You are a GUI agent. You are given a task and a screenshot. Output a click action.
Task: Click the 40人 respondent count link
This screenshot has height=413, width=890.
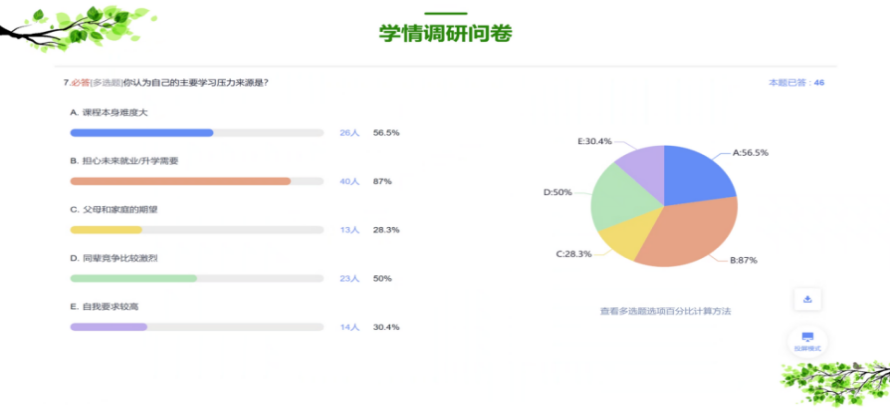click(x=349, y=181)
